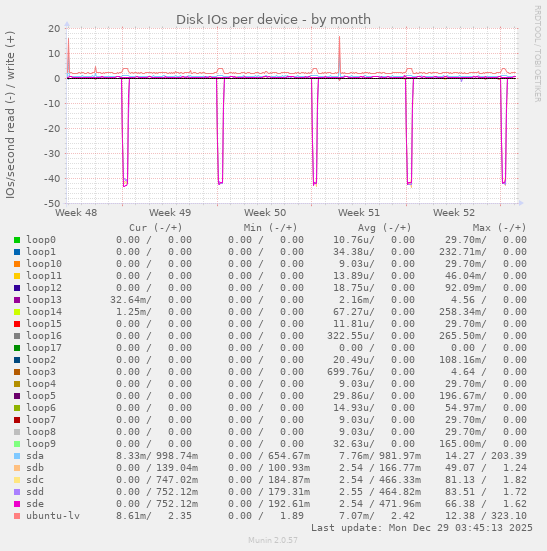Click the loop14 lime legend swatch
The image size is (547, 551).
click(x=17, y=312)
